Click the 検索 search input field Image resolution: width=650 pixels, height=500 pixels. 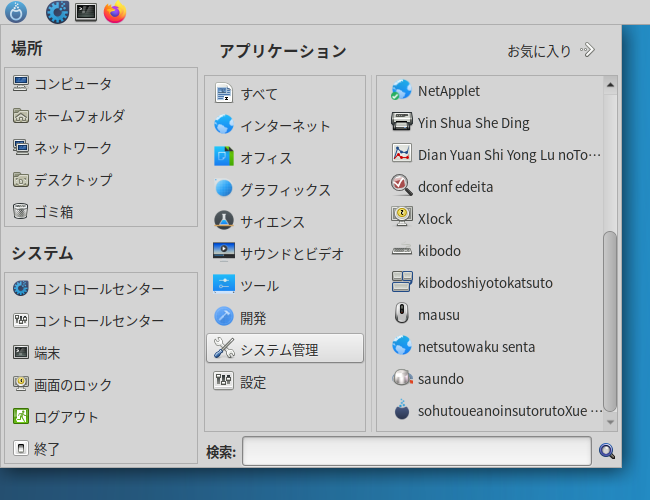coord(417,451)
